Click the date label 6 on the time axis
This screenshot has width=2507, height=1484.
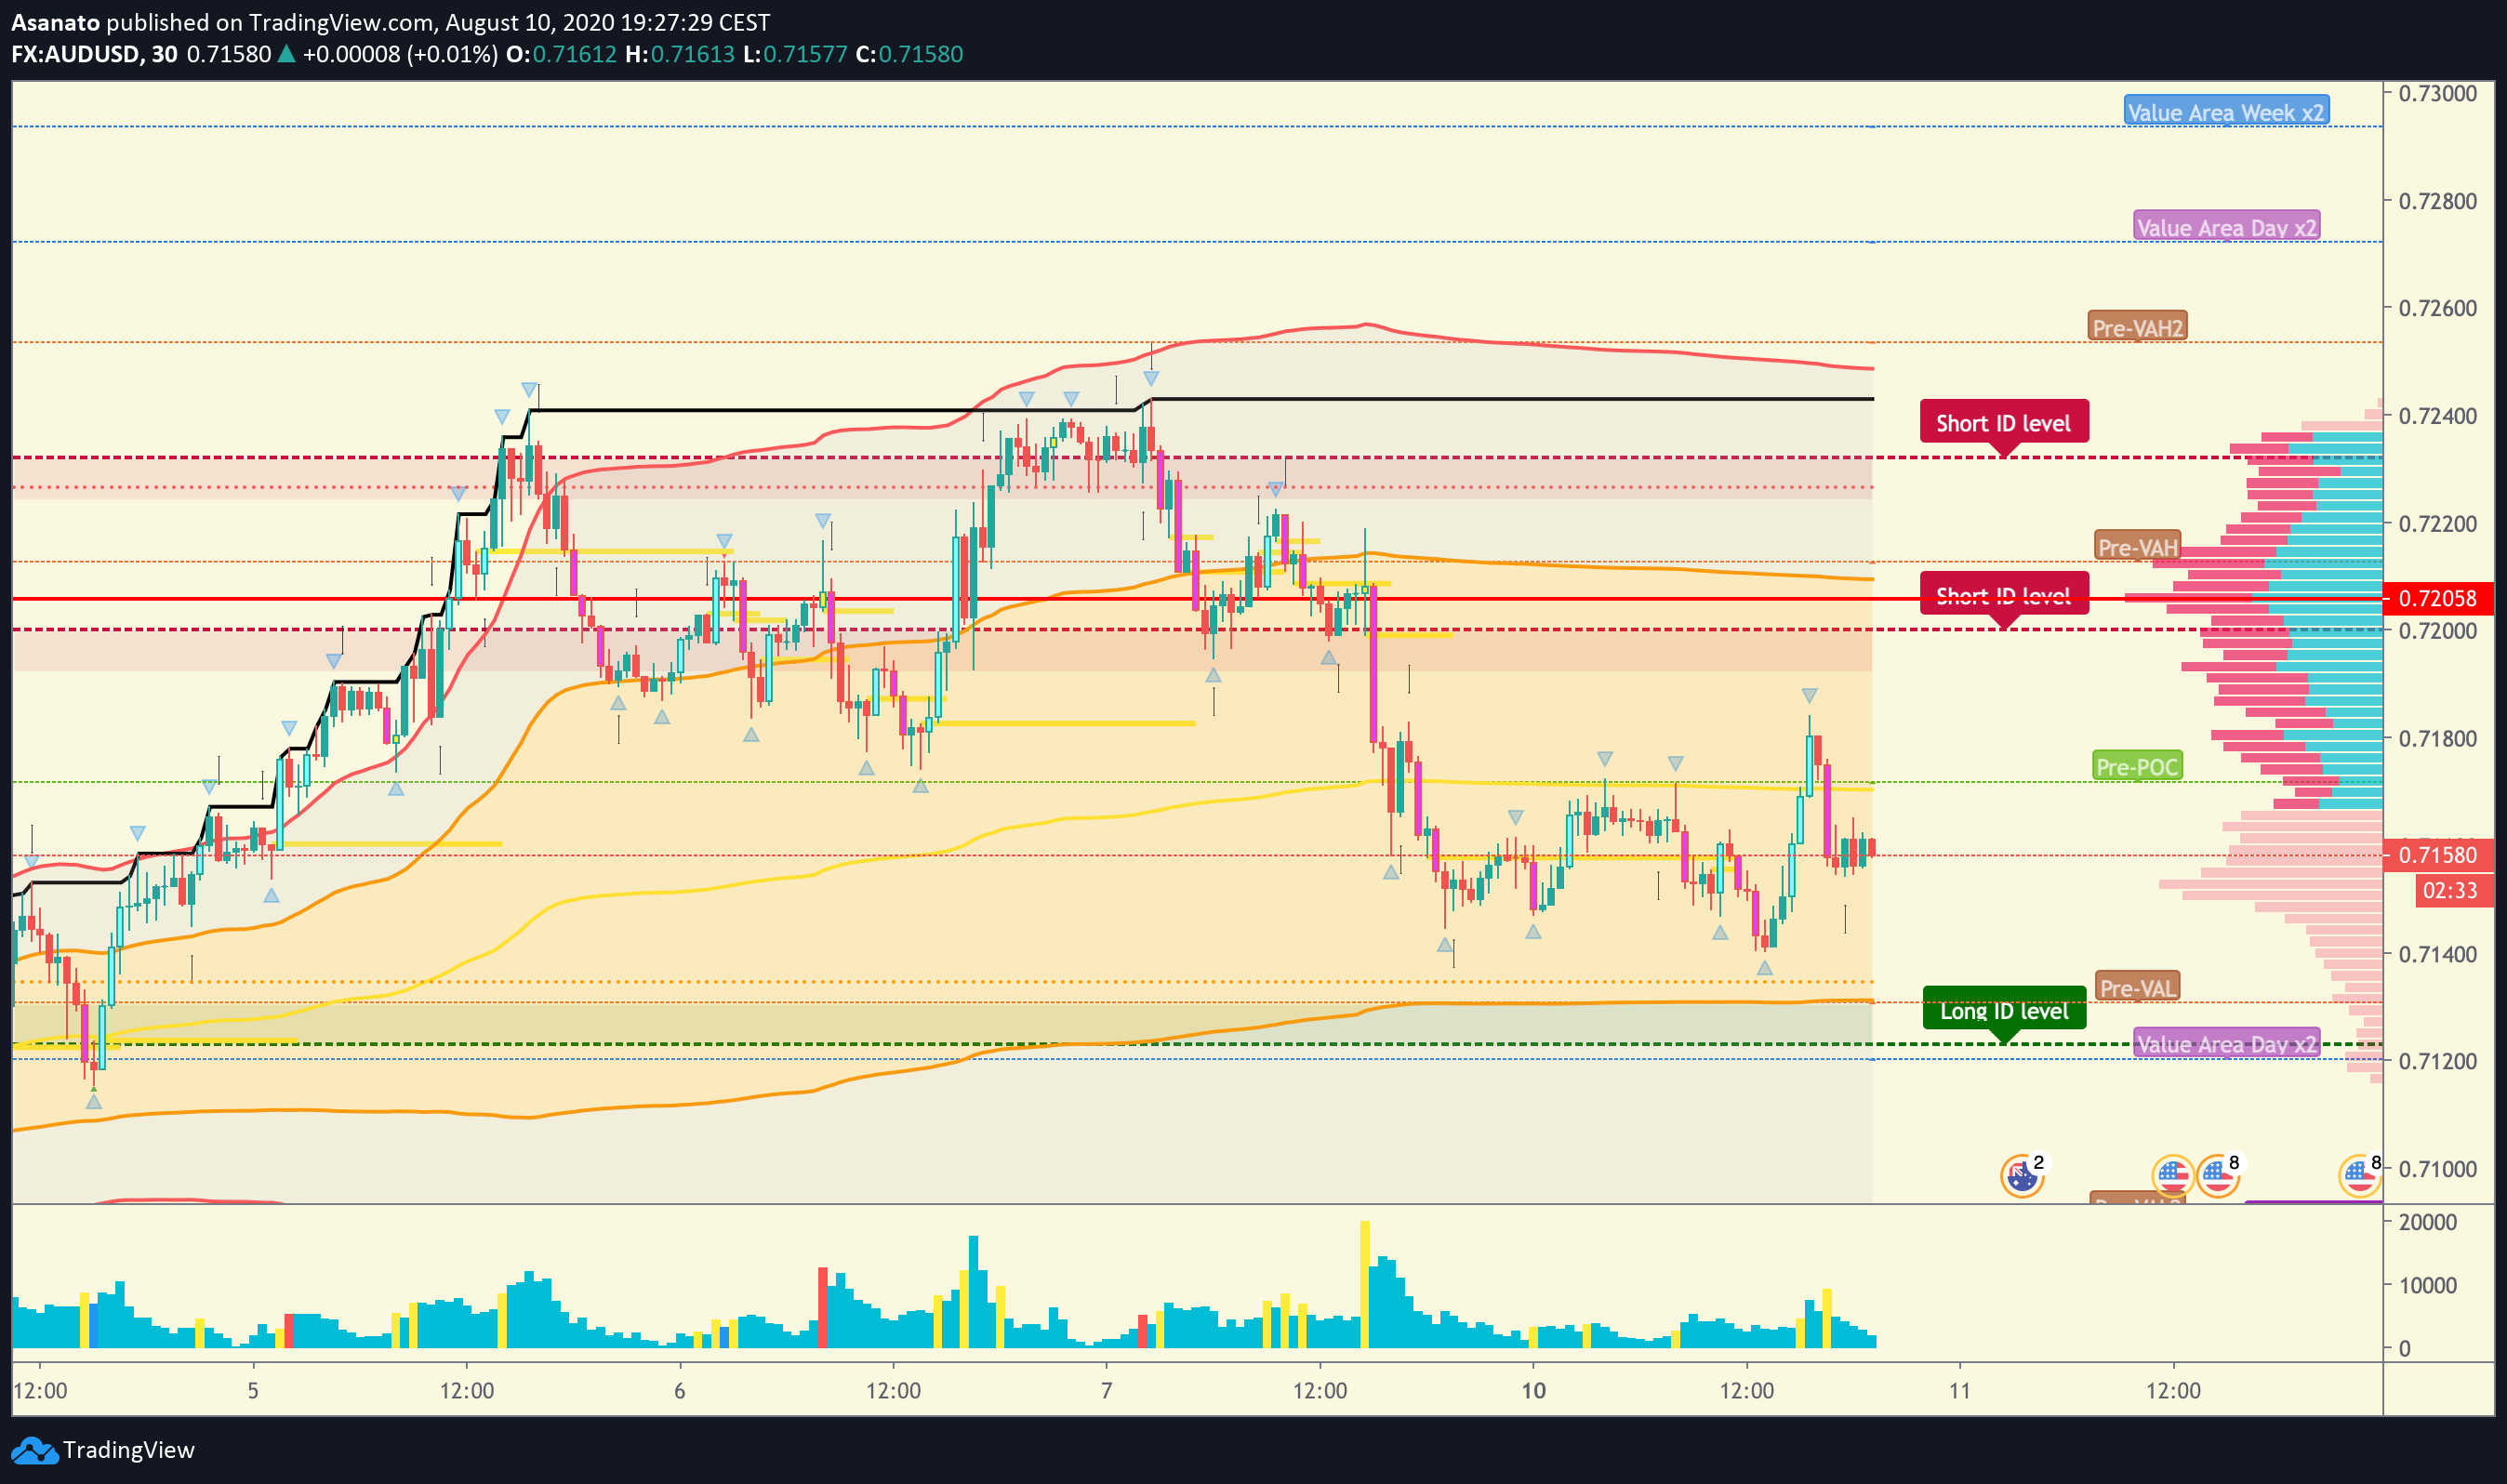(x=680, y=1391)
